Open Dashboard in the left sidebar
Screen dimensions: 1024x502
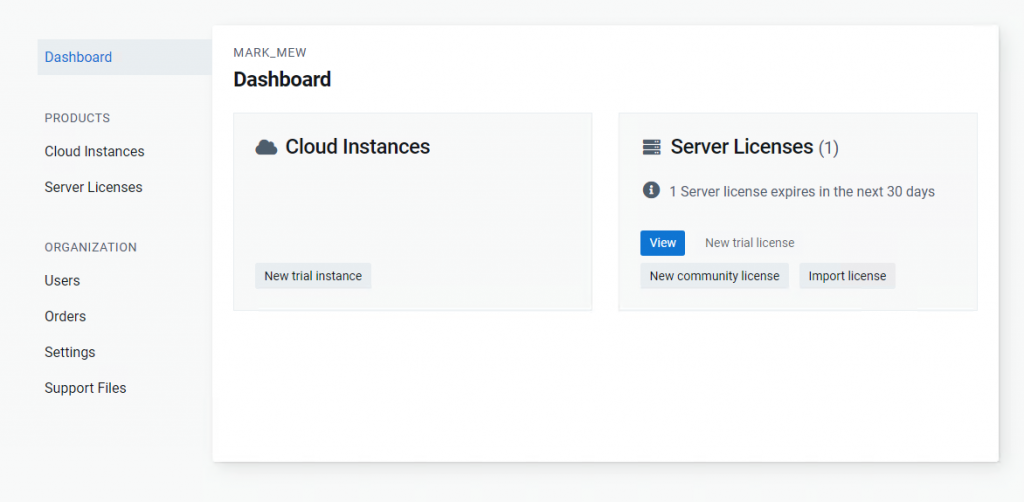click(79, 57)
